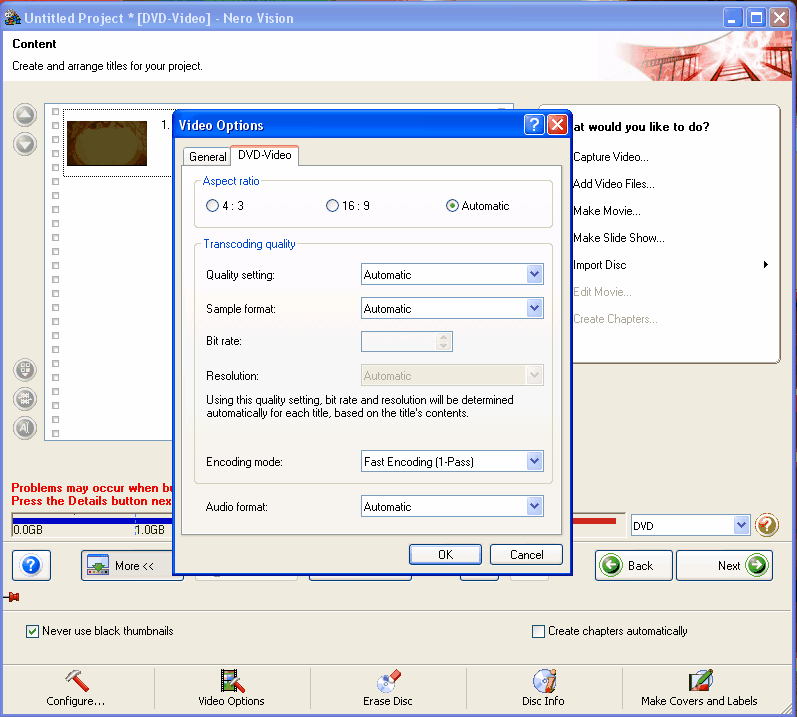
Task: Toggle Never use black thumbnails checkbox
Action: point(33,631)
